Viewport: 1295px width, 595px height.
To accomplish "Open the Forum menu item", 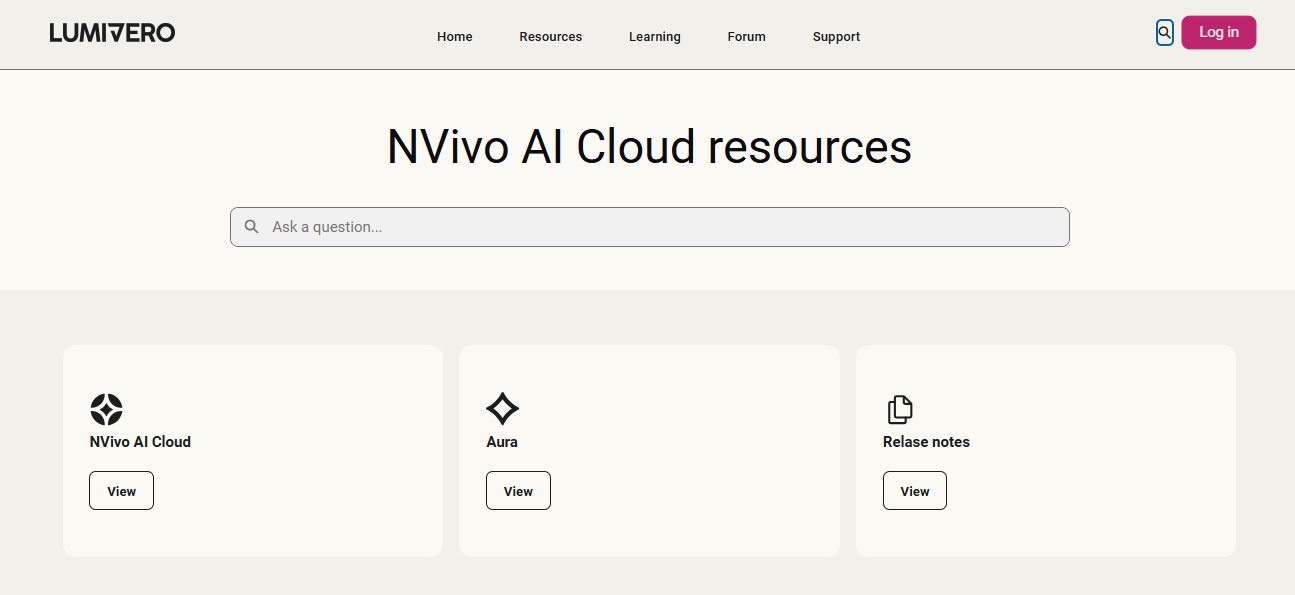I will (x=747, y=37).
